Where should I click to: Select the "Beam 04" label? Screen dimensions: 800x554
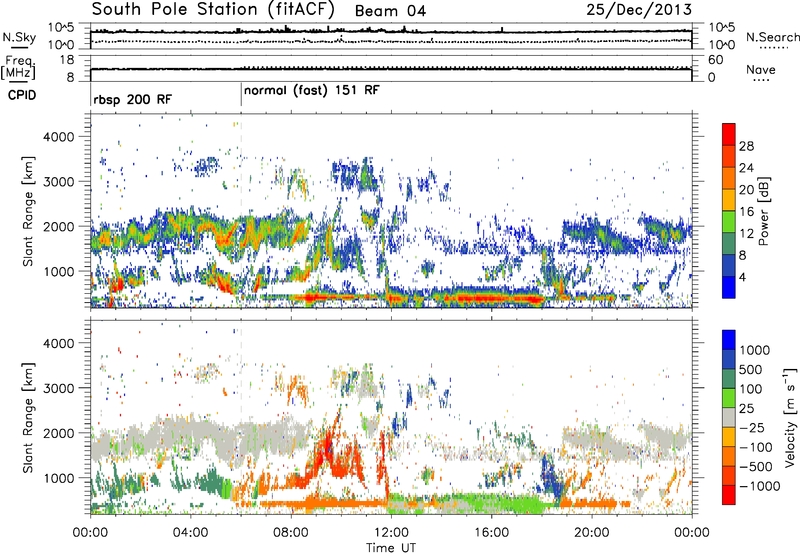point(390,11)
